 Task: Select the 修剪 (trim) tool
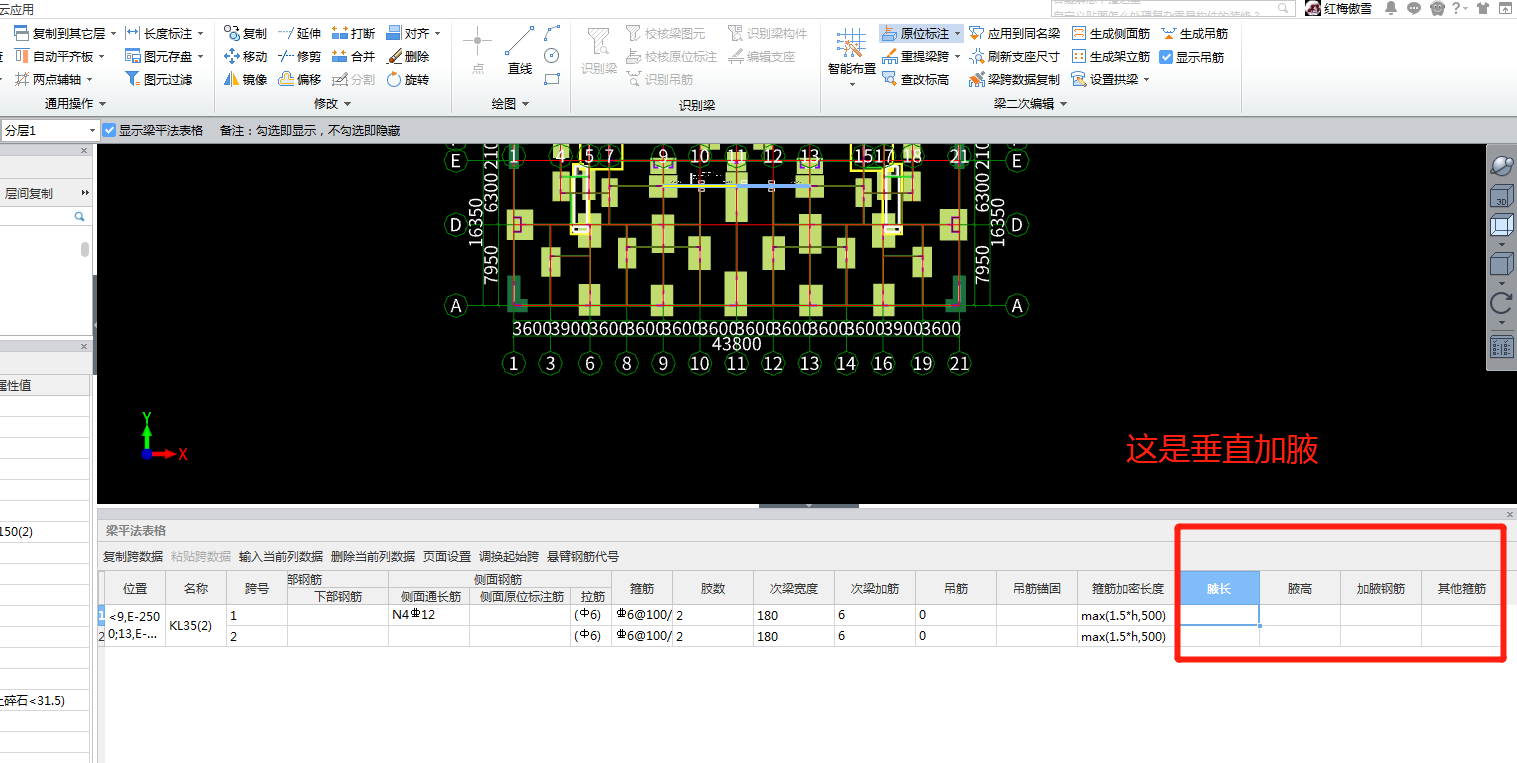[299, 56]
